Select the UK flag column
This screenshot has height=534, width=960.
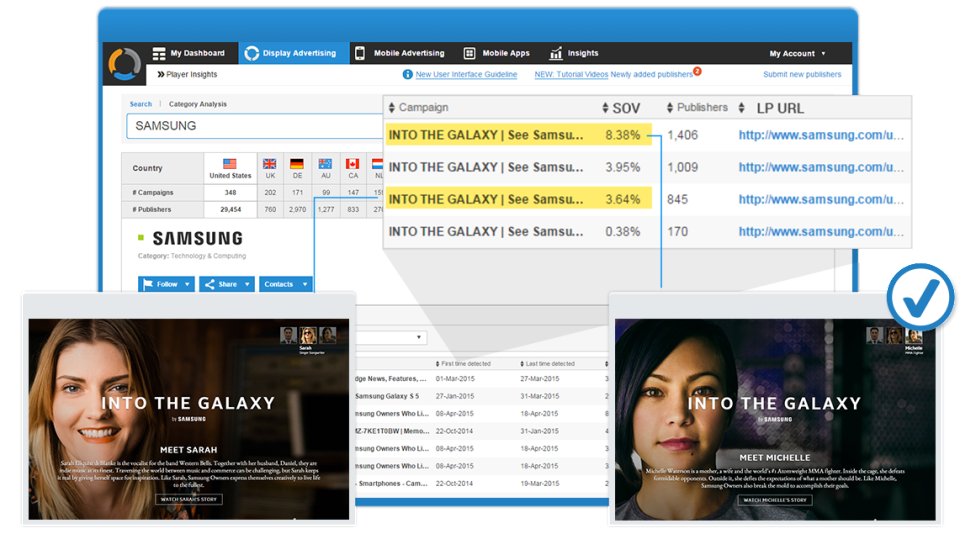[270, 168]
